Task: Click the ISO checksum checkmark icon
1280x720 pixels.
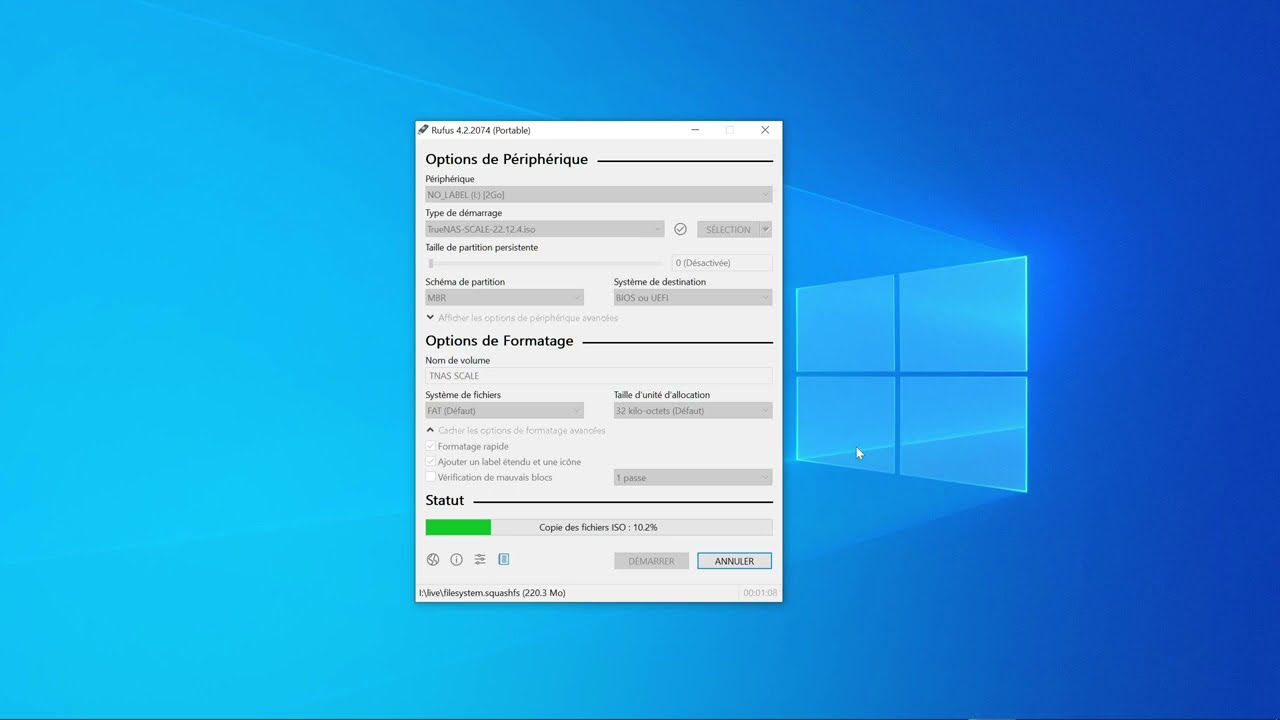Action: pos(680,229)
